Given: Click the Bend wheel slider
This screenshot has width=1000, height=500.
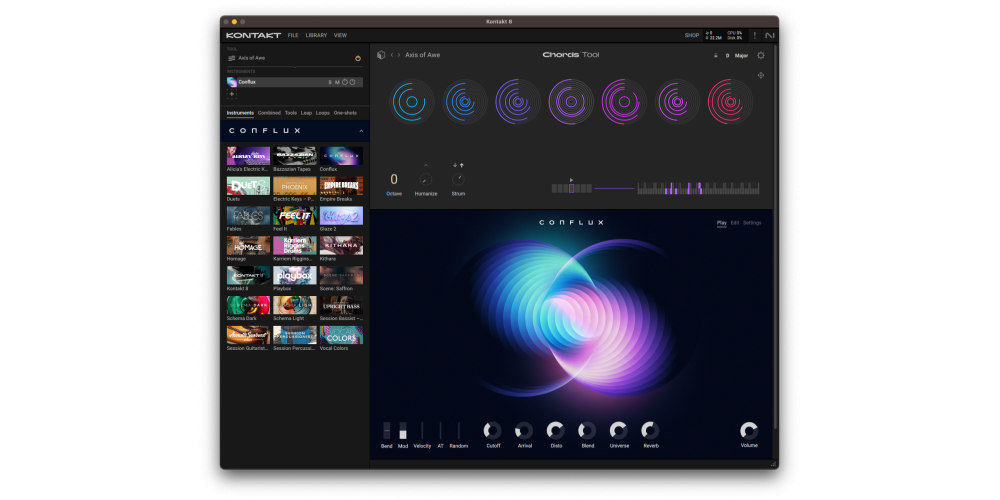Looking at the screenshot, I should (x=386, y=430).
